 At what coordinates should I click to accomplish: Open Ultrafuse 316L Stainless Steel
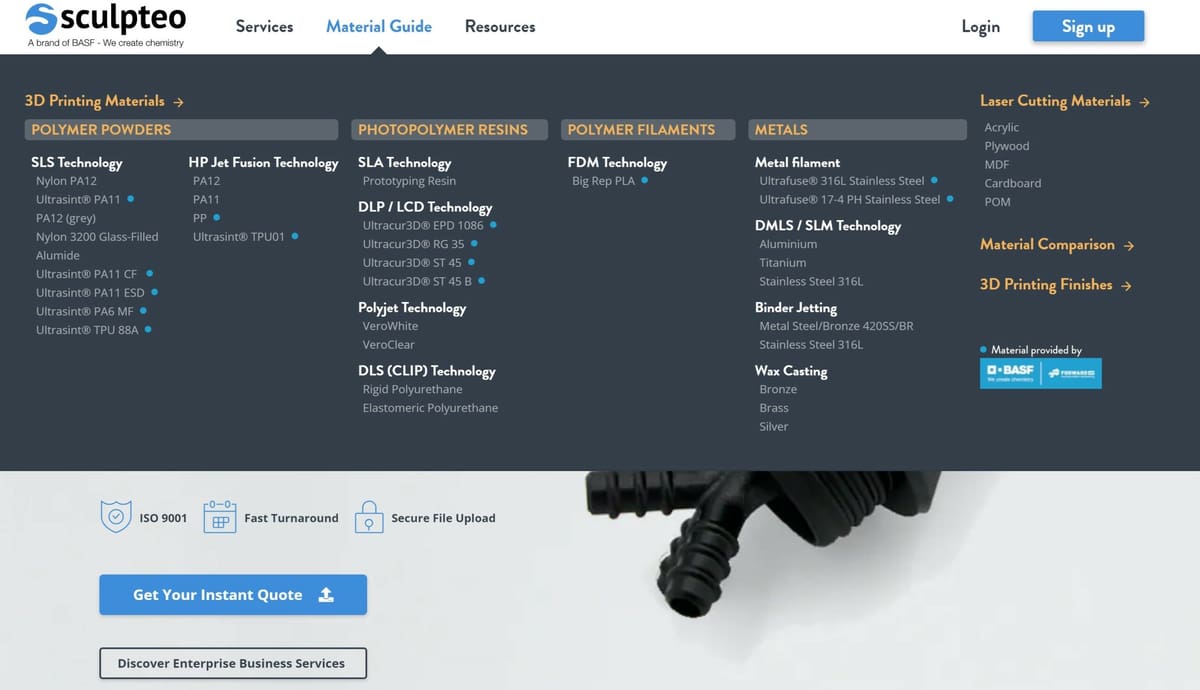pyautogui.click(x=842, y=181)
